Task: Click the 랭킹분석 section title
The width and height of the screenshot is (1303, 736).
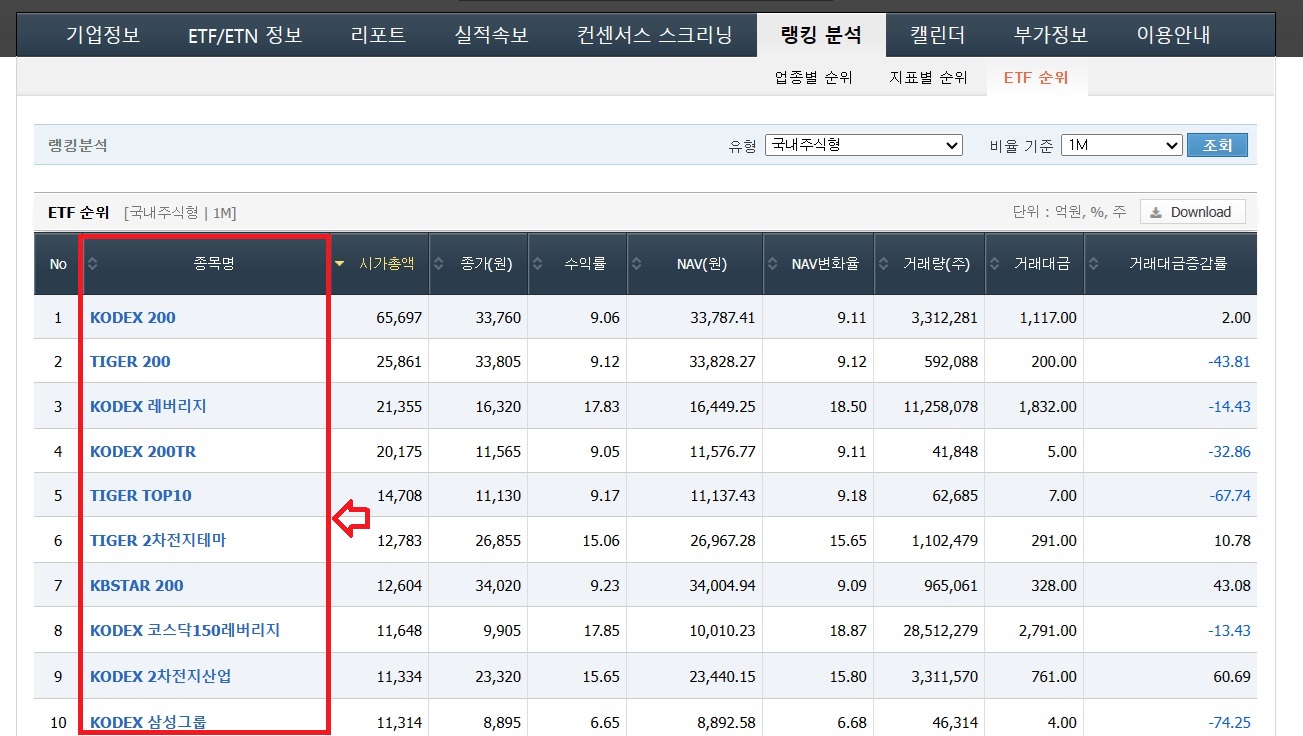Action: point(77,145)
